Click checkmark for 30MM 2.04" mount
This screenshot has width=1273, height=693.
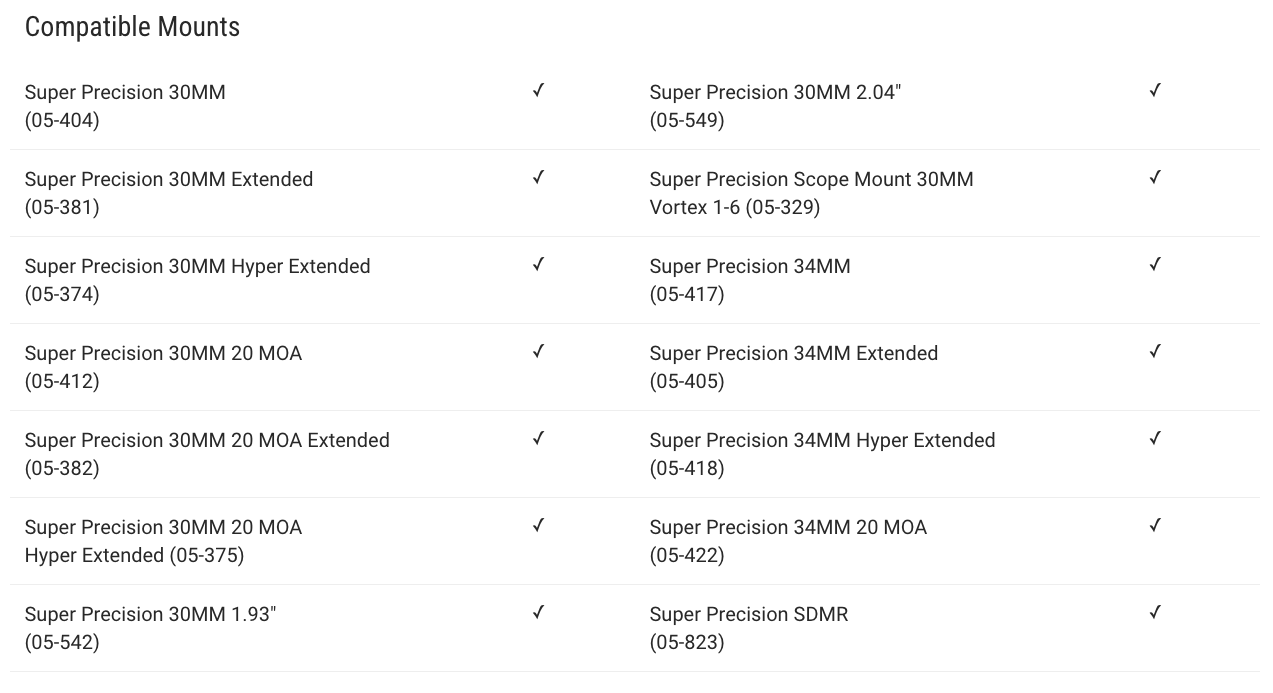[1155, 90]
